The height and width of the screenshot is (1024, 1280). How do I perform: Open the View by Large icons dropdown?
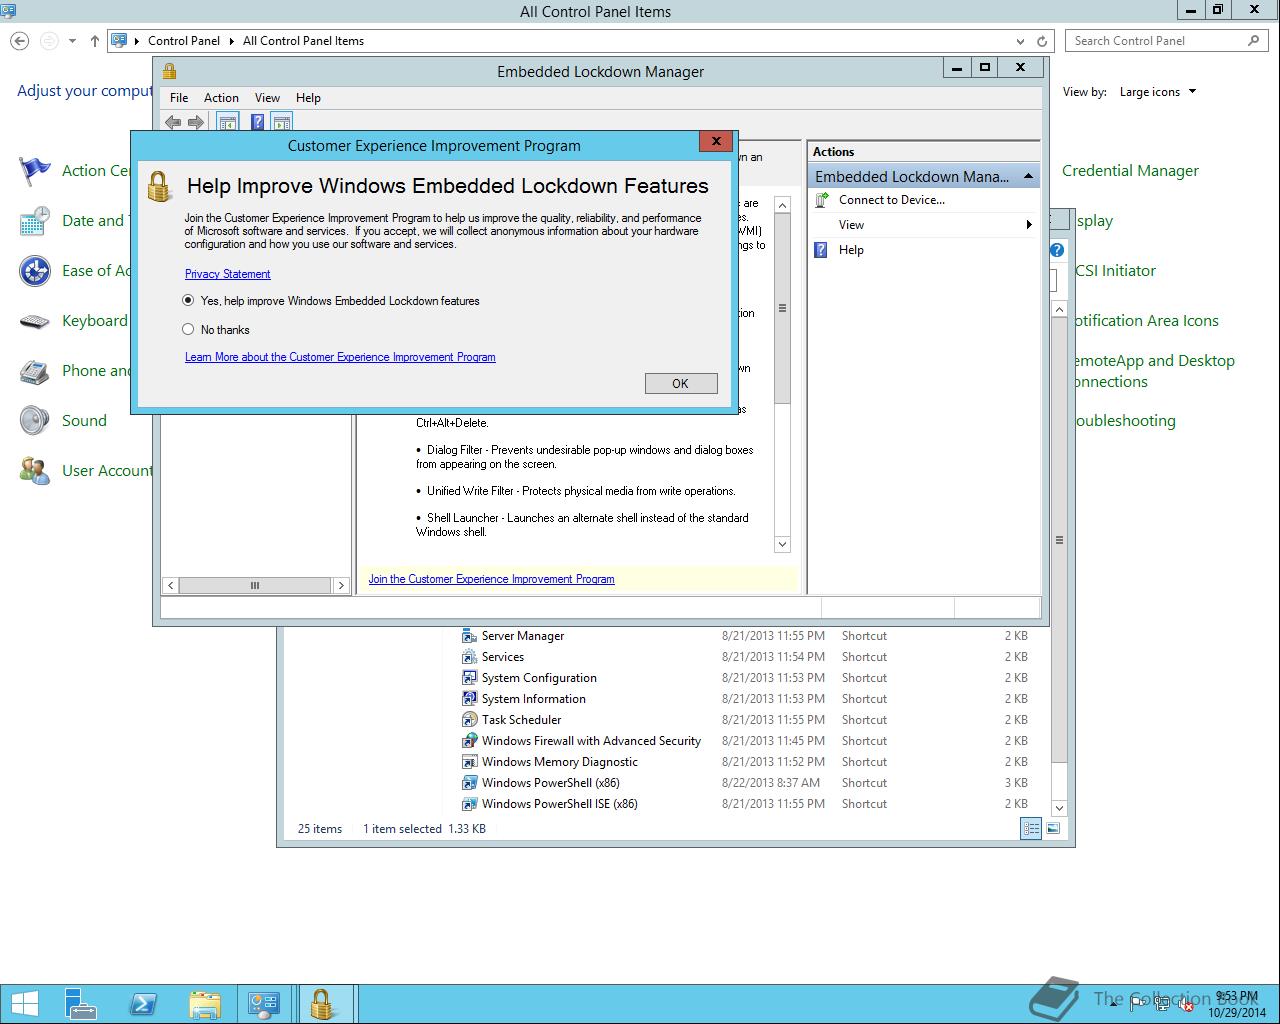(1157, 92)
